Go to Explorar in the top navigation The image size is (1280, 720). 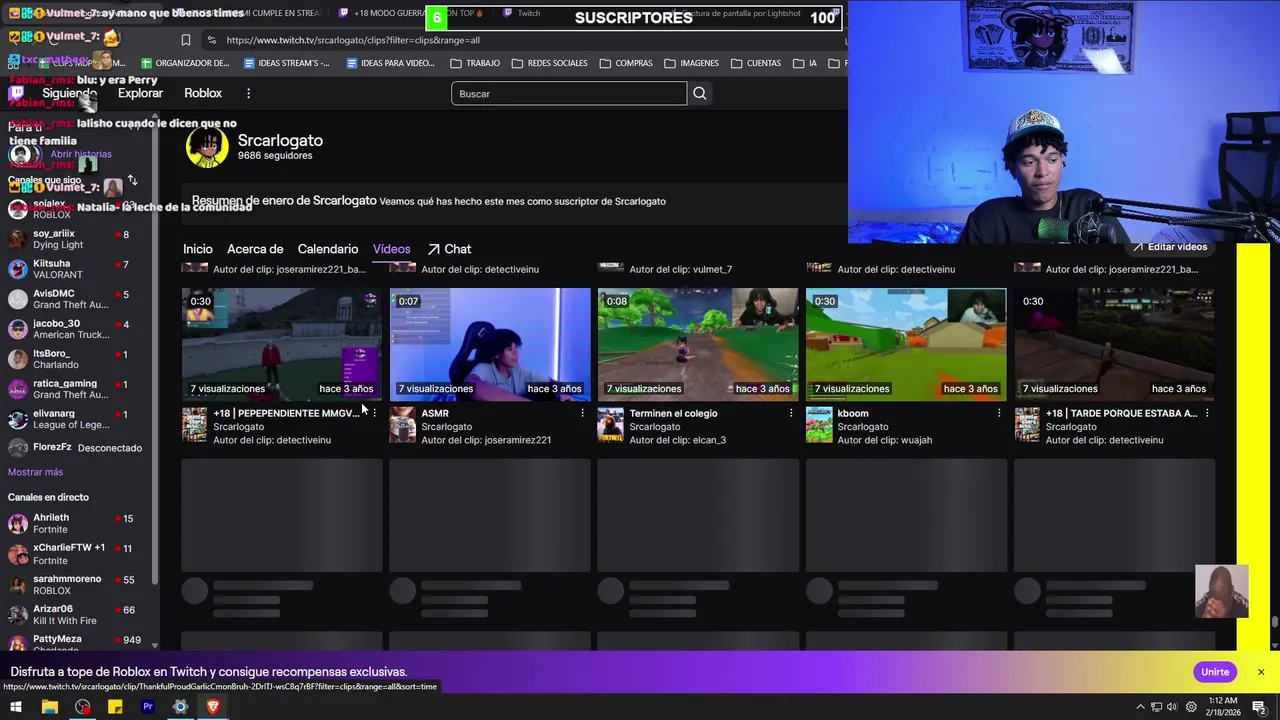(x=140, y=93)
